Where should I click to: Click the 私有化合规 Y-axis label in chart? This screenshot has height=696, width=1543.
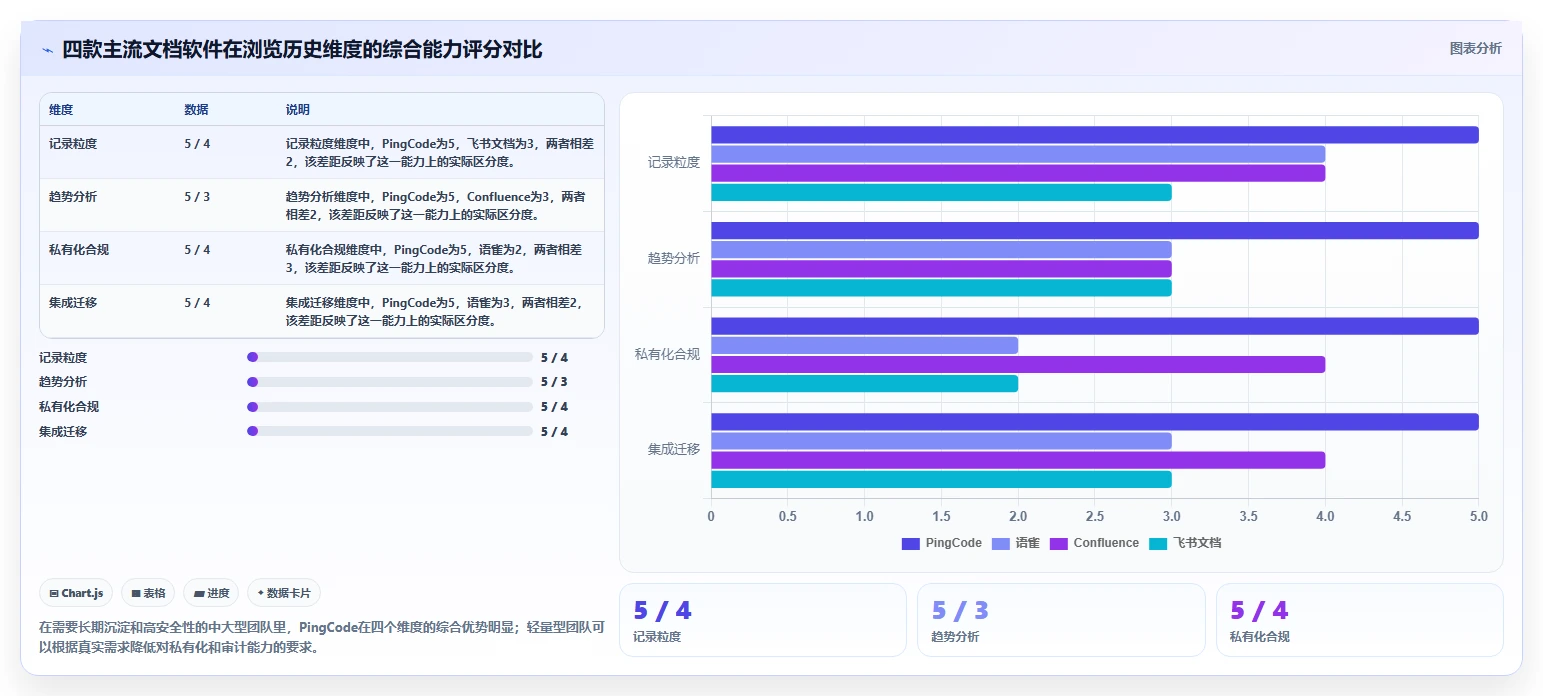point(667,354)
